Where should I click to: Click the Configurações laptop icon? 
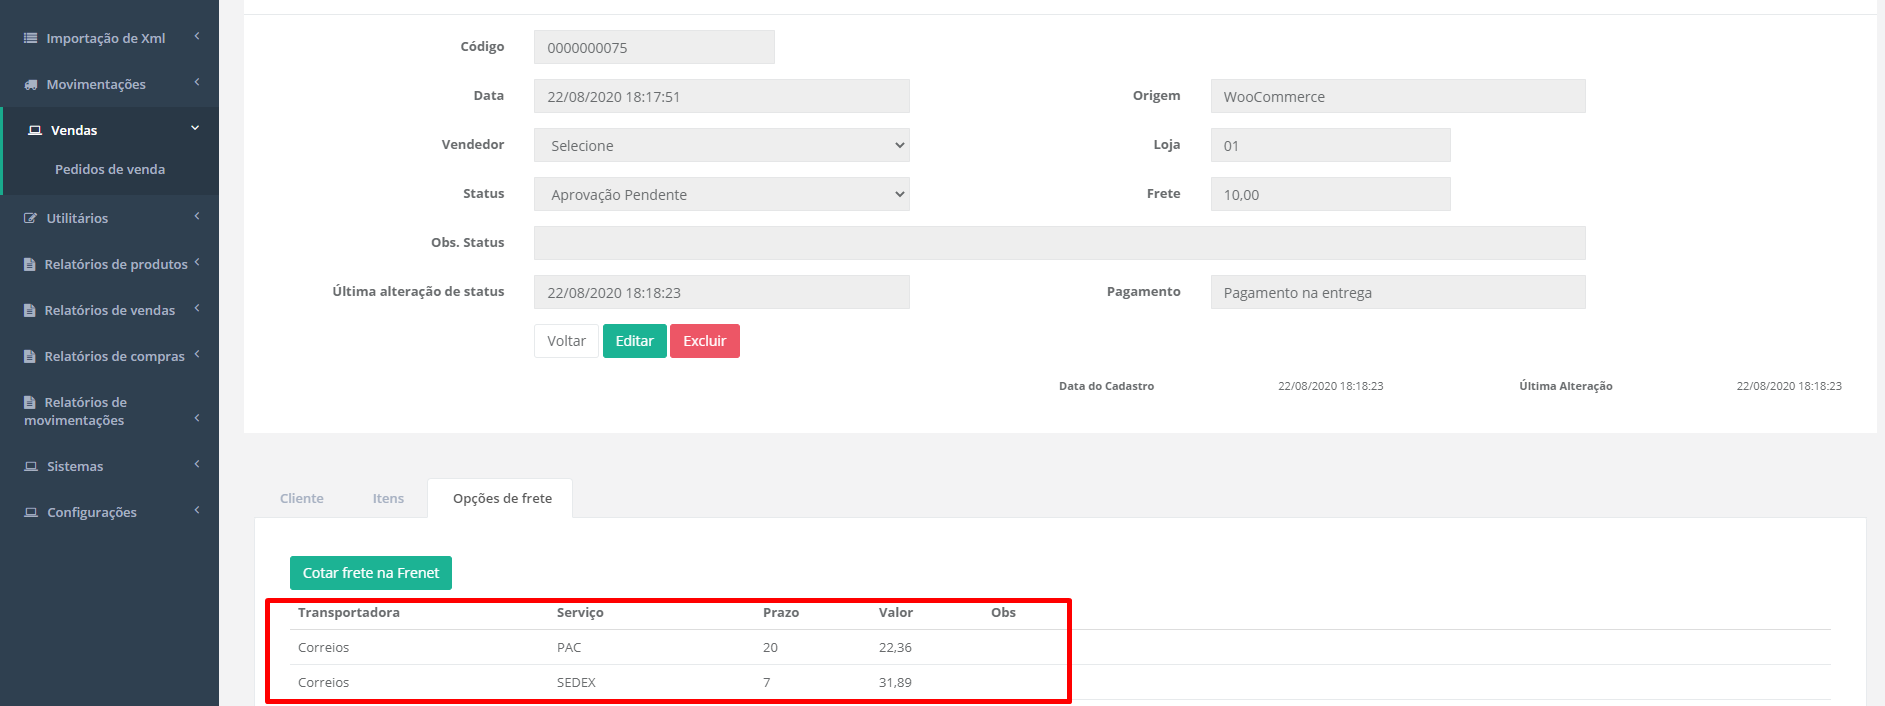tap(31, 512)
